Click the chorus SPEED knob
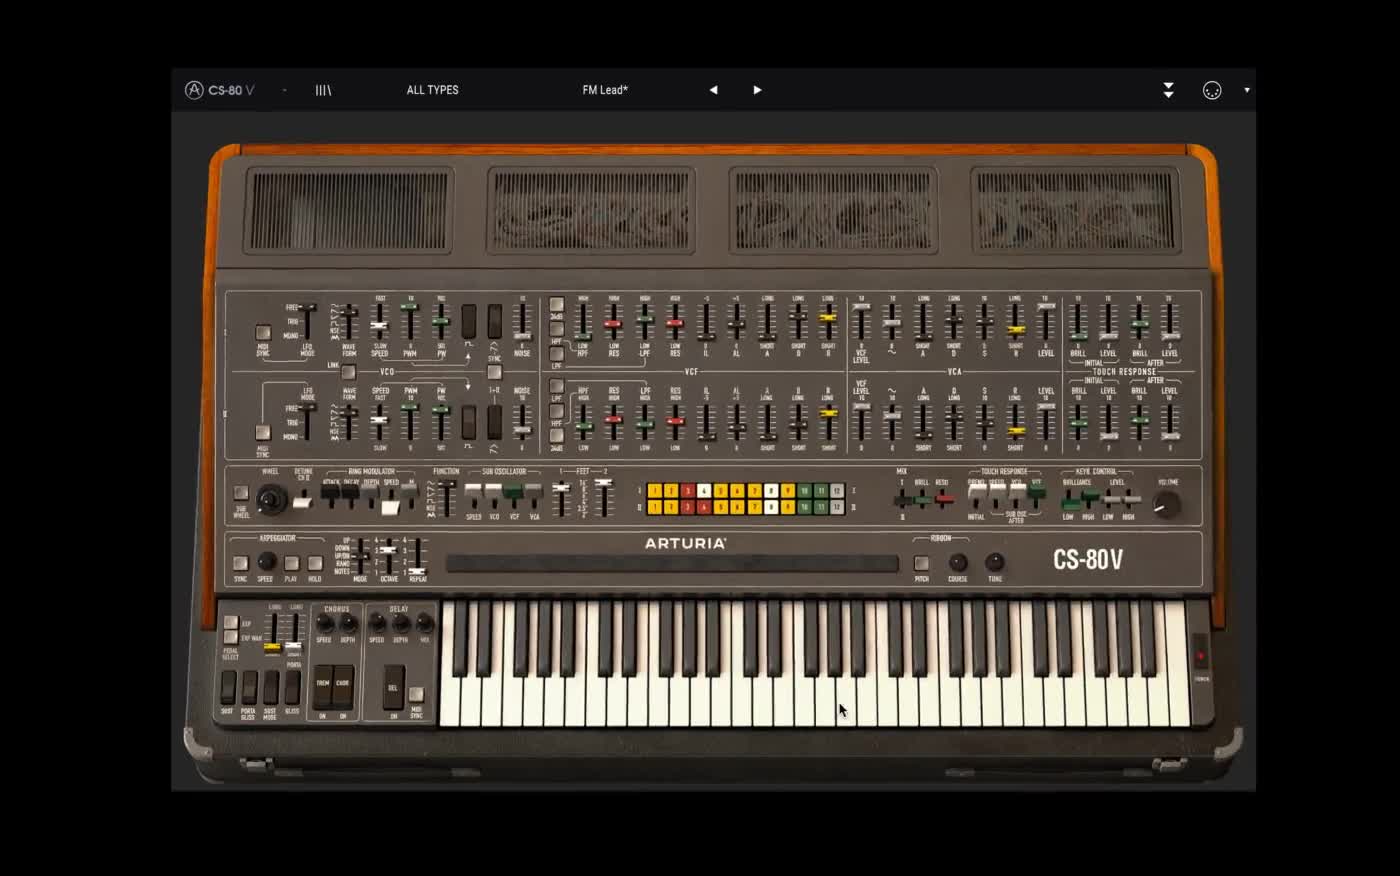Screen dimensions: 1400x876 [325, 624]
